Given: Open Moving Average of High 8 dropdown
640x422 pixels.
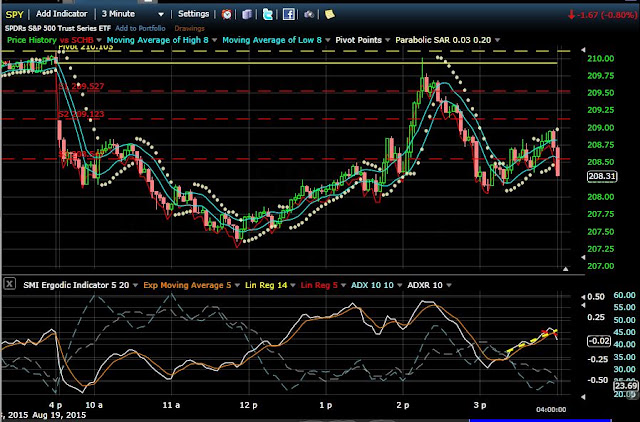Looking at the screenshot, I should coord(214,40).
